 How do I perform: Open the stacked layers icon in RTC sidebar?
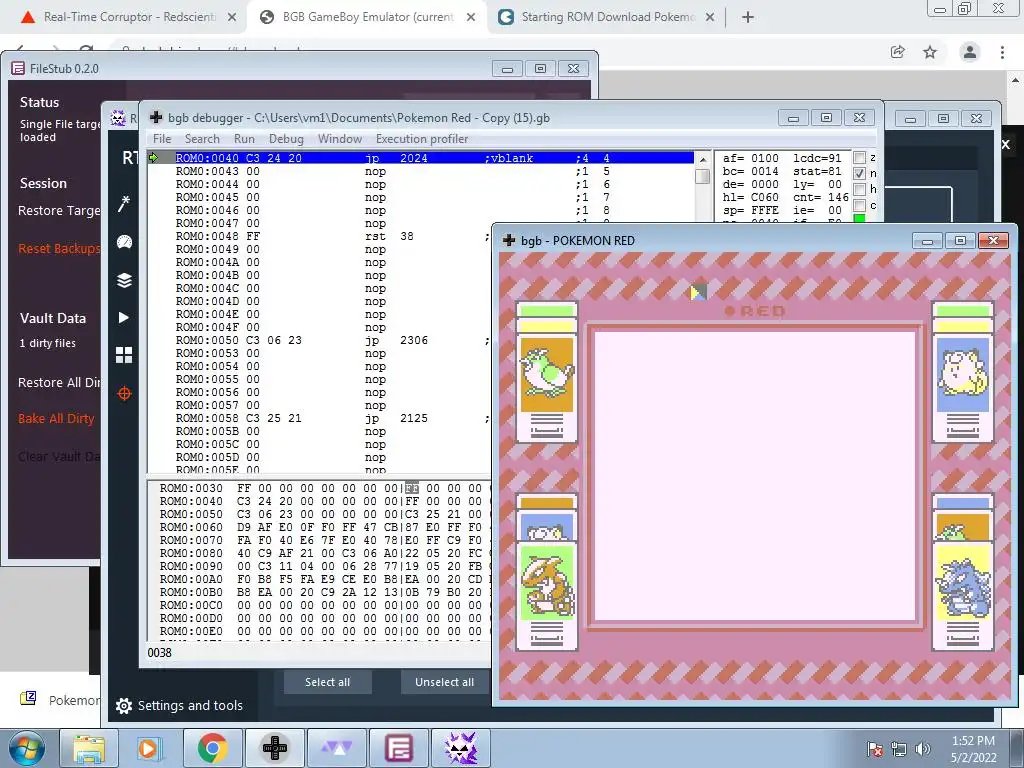[x=124, y=280]
